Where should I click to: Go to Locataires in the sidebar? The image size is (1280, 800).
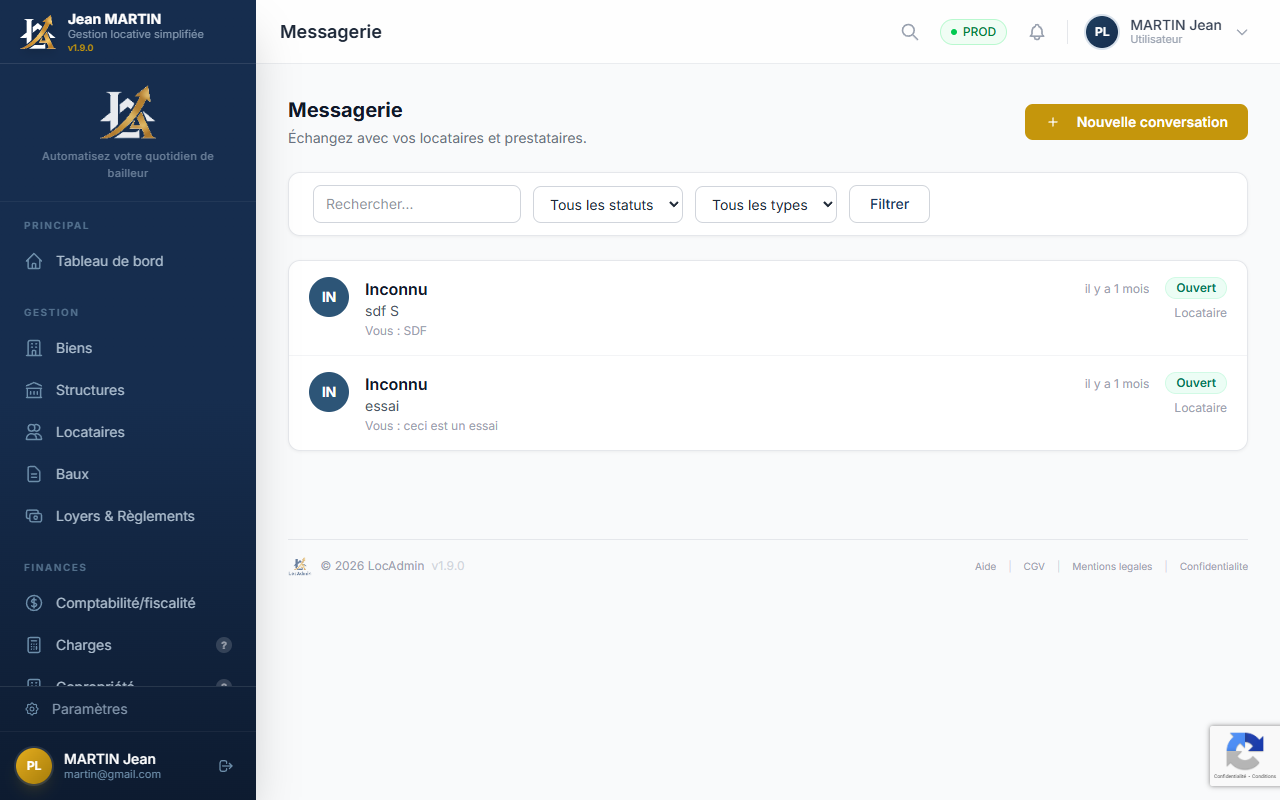pos(90,432)
